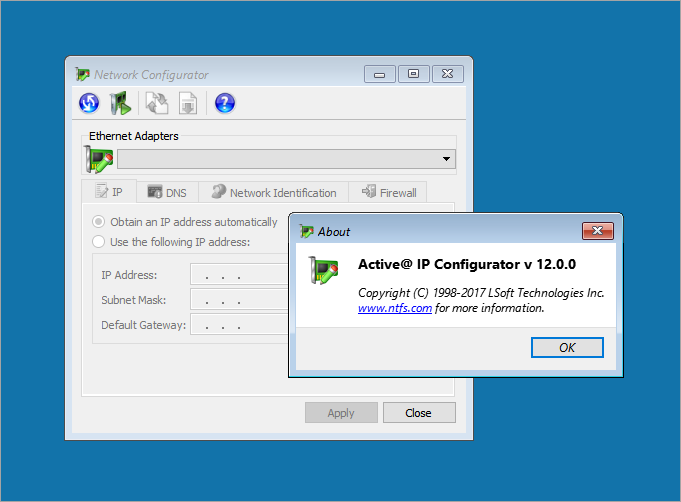Viewport: 681px width, 502px height.
Task: Open the Firewall tab
Action: pyautogui.click(x=388, y=192)
